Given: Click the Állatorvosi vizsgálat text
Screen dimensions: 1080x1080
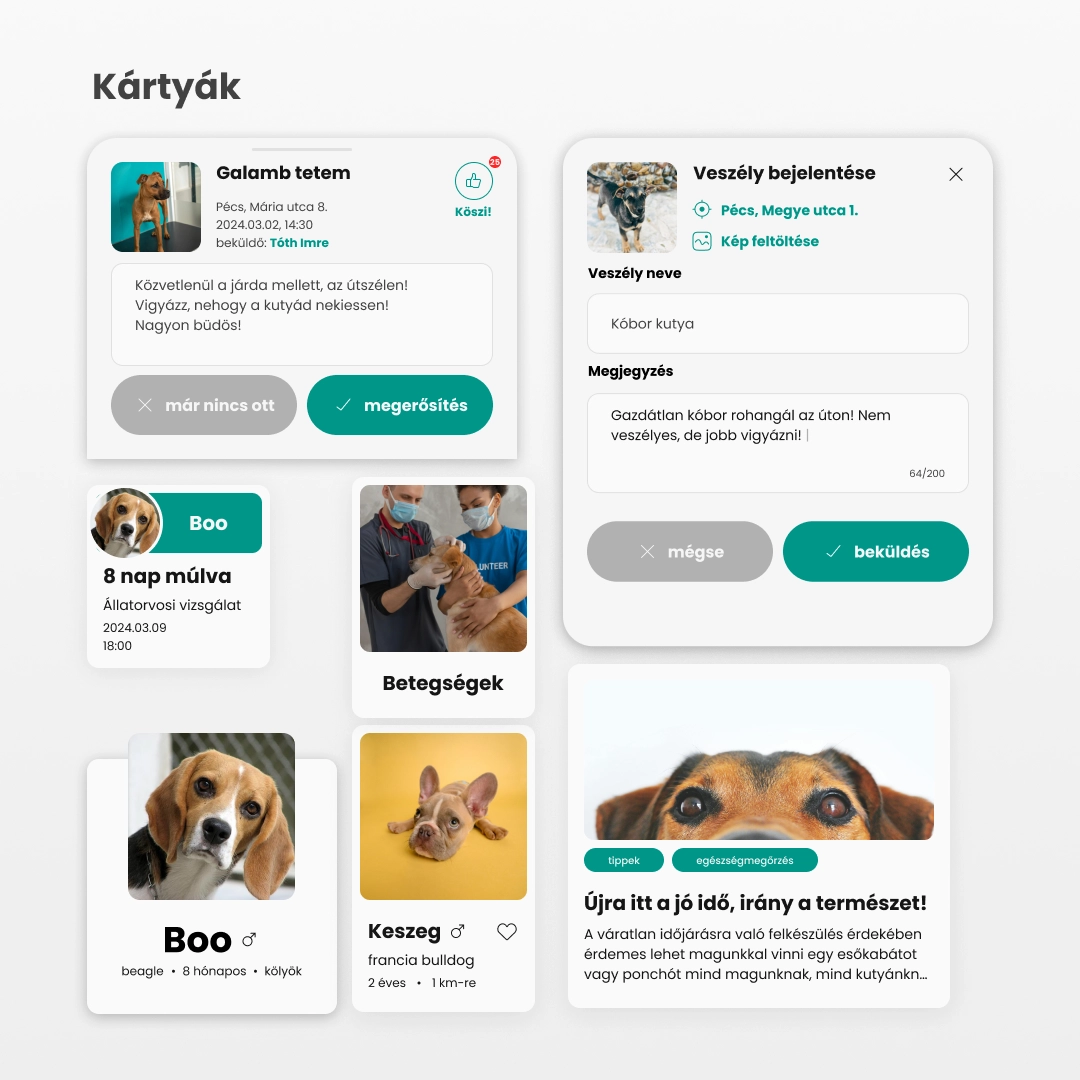Looking at the screenshot, I should [172, 605].
